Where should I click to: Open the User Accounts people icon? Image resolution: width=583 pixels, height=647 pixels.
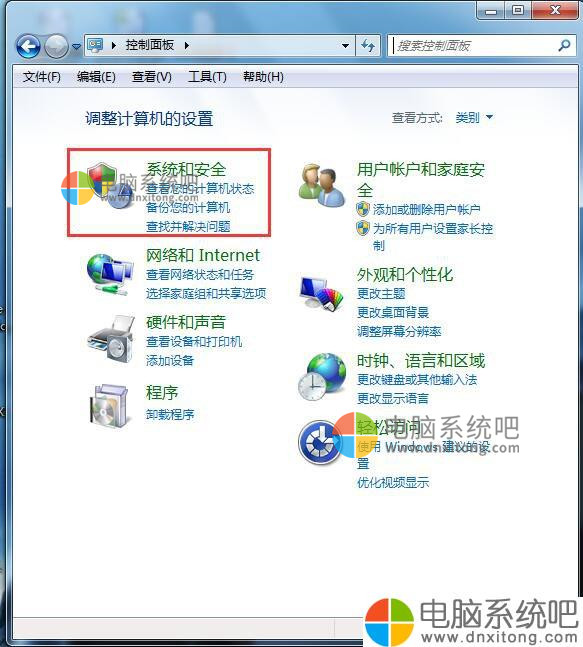(321, 186)
